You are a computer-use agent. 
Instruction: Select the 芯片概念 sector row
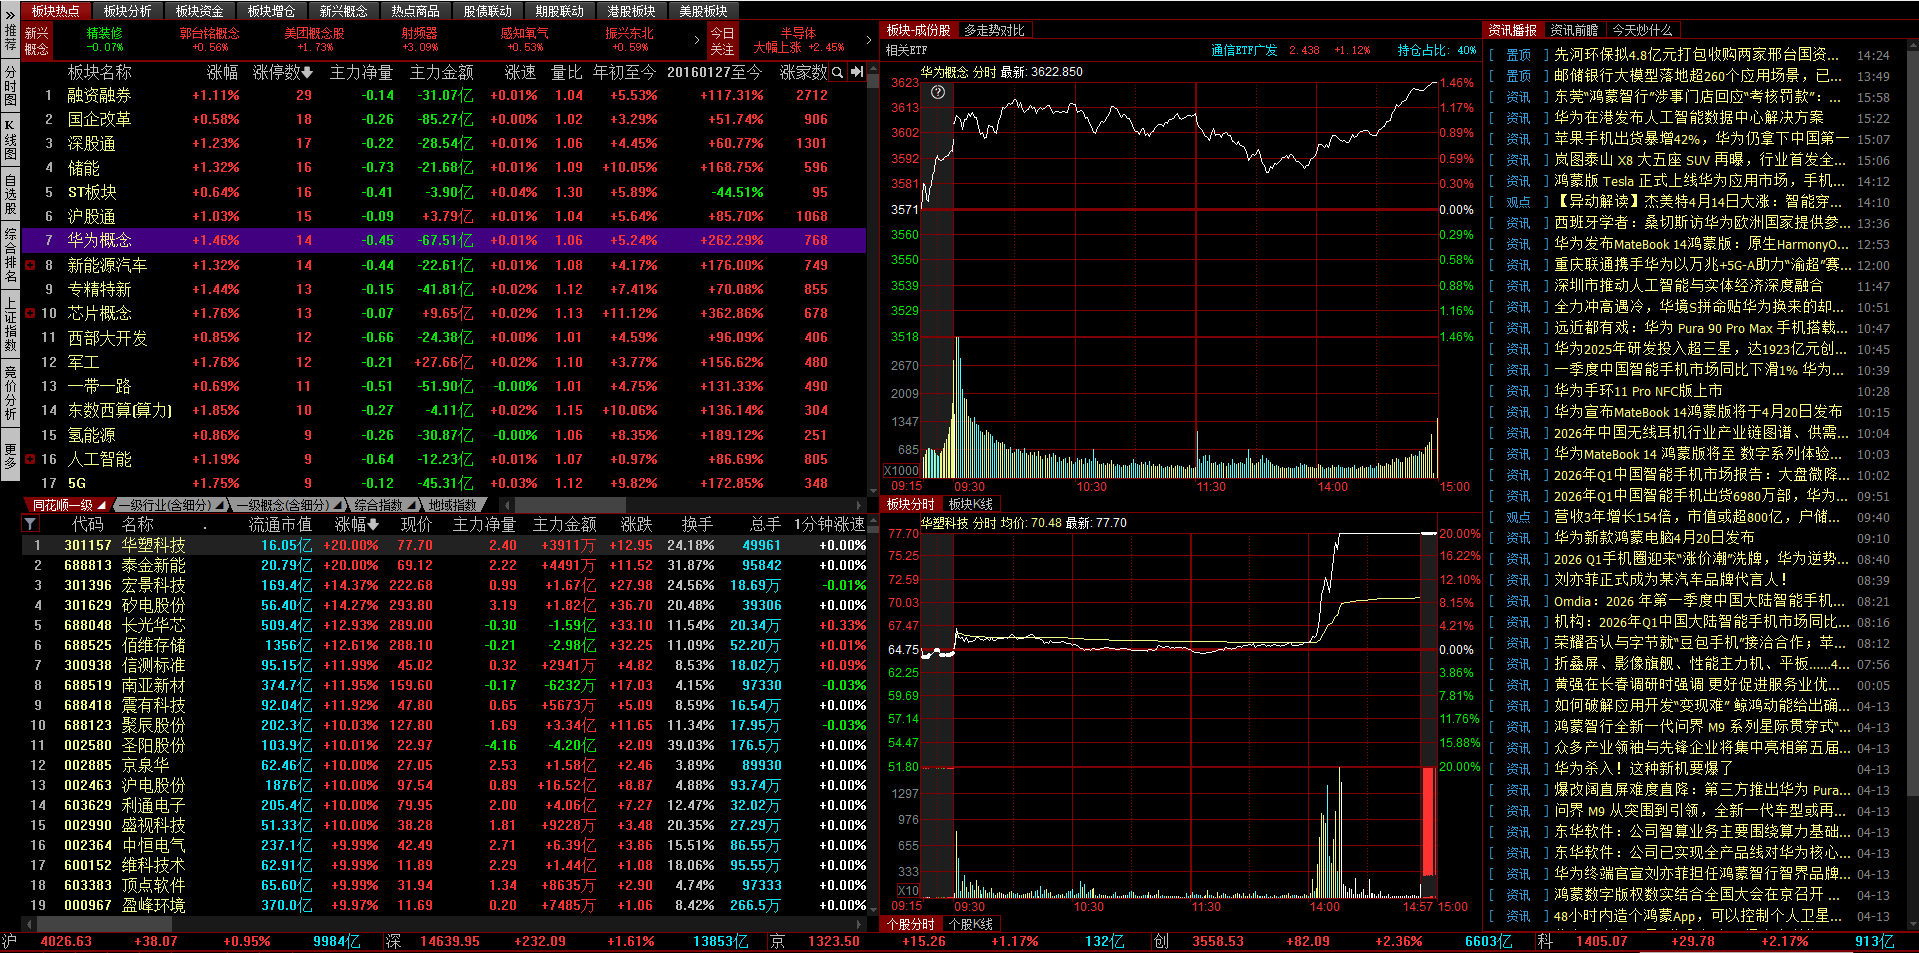click(99, 313)
